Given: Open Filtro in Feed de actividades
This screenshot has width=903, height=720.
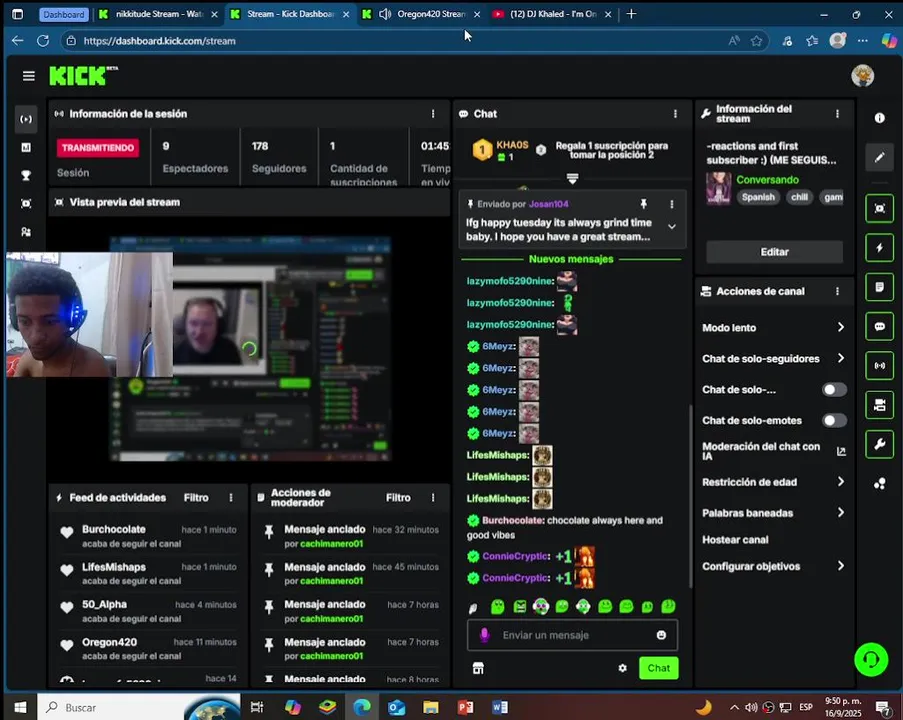Looking at the screenshot, I should click(x=196, y=498).
